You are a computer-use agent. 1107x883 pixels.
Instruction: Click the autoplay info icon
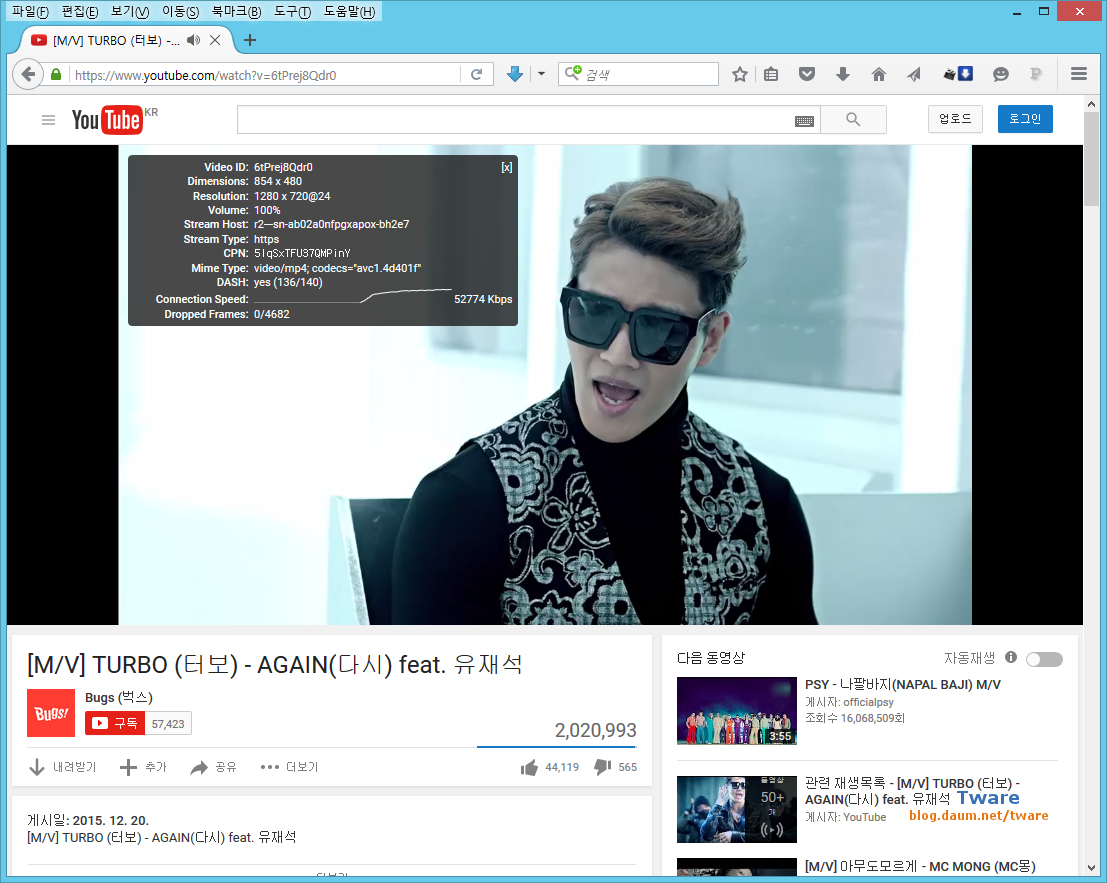pyautogui.click(x=1011, y=657)
